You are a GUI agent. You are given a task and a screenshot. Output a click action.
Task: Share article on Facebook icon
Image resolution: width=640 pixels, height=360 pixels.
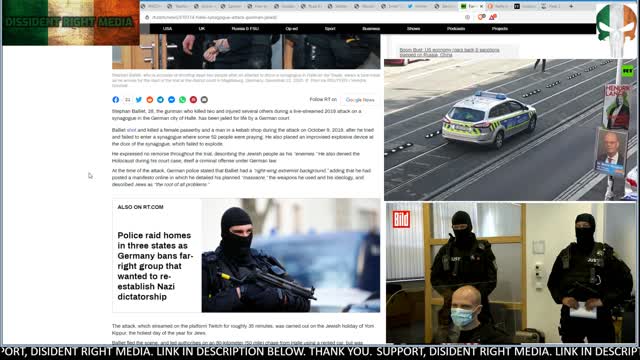point(116,100)
